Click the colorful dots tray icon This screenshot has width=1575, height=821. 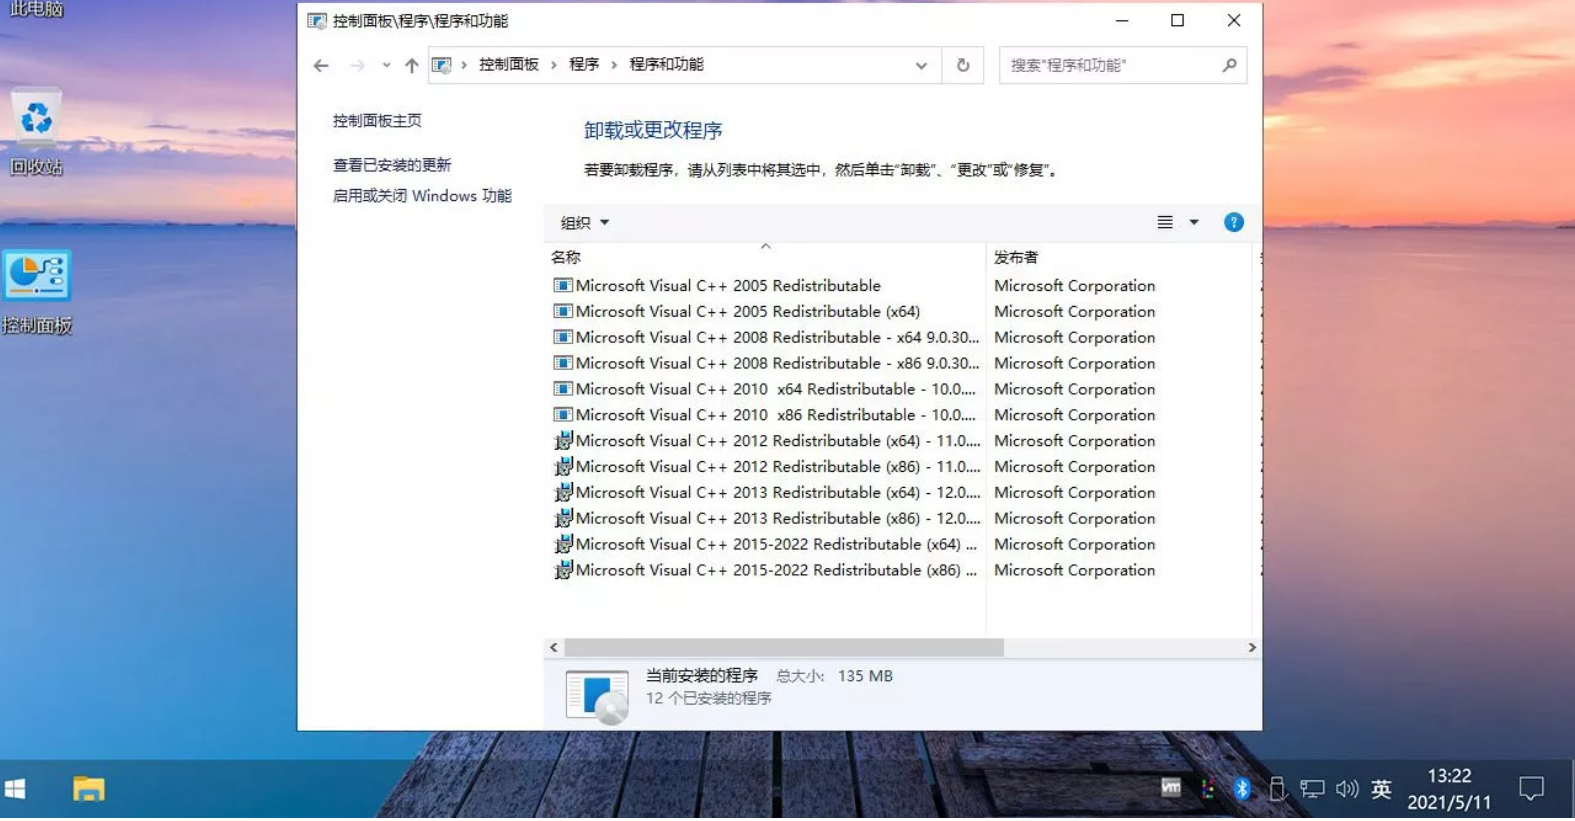[1207, 790]
